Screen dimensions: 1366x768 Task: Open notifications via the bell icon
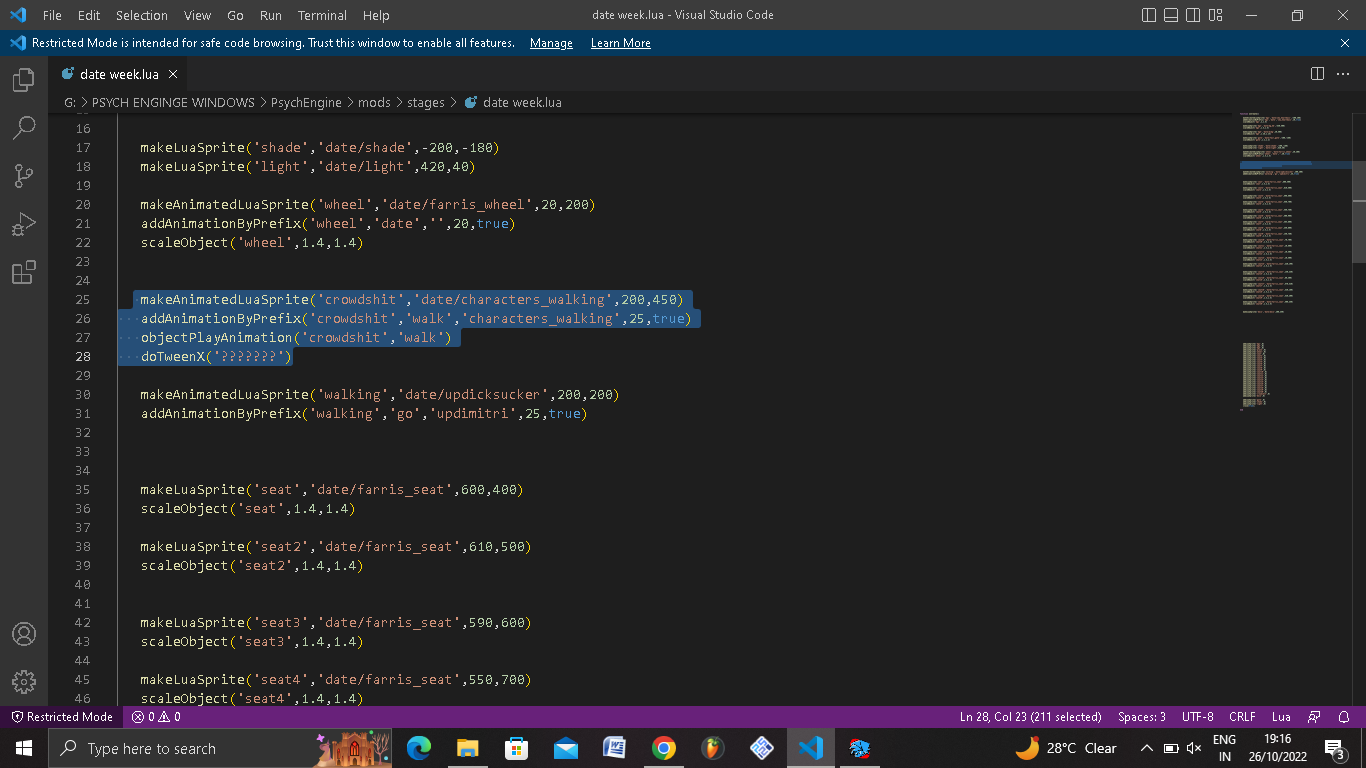tap(1345, 716)
